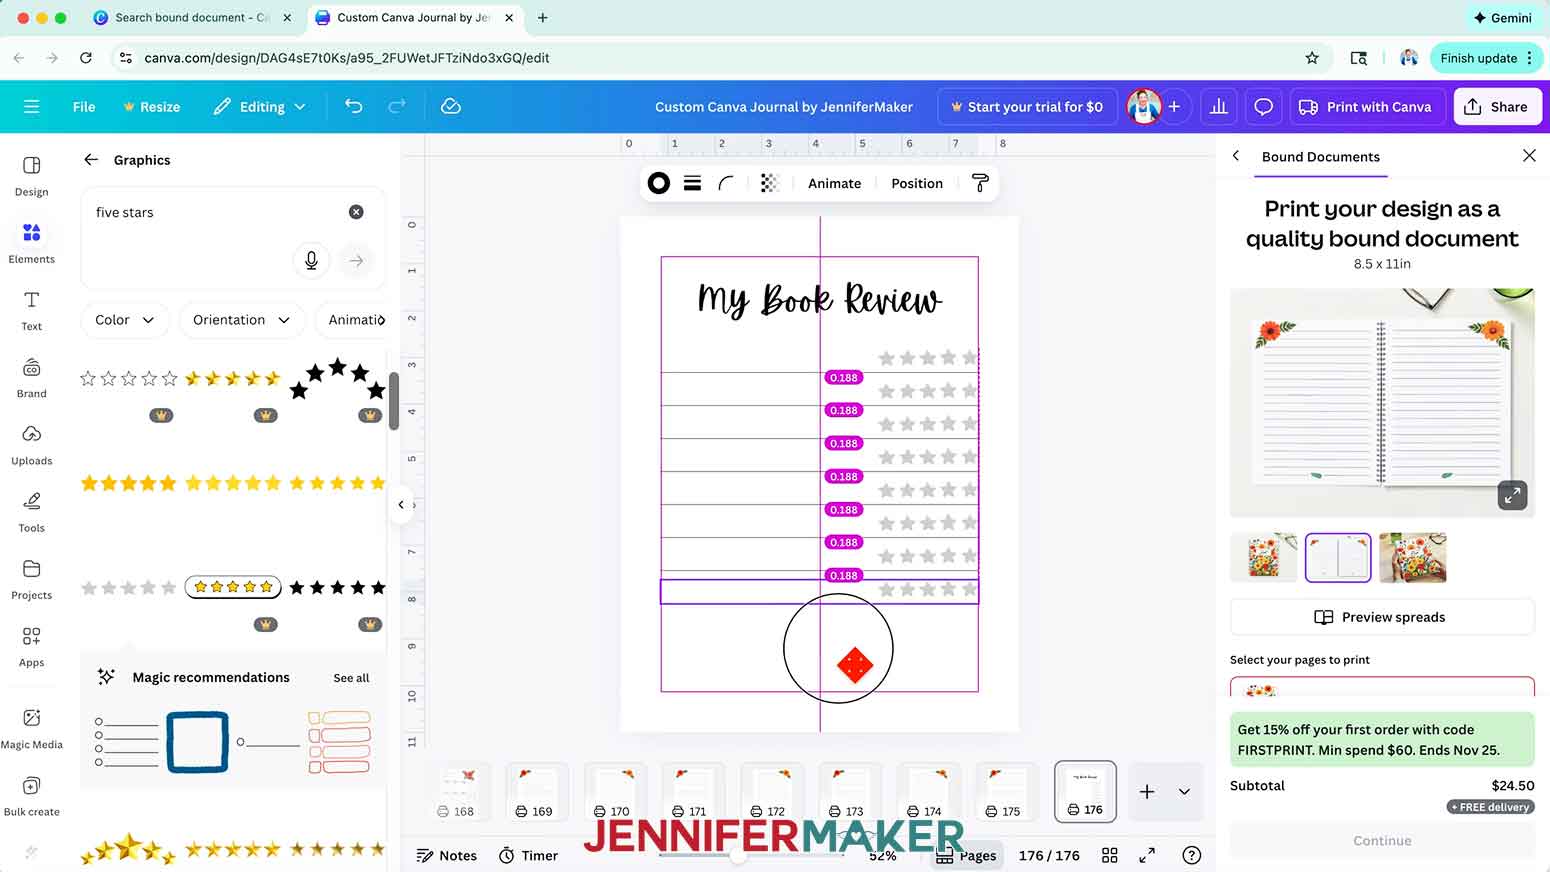The height and width of the screenshot is (872, 1550).
Task: Open the Resize menu
Action: pos(152,106)
